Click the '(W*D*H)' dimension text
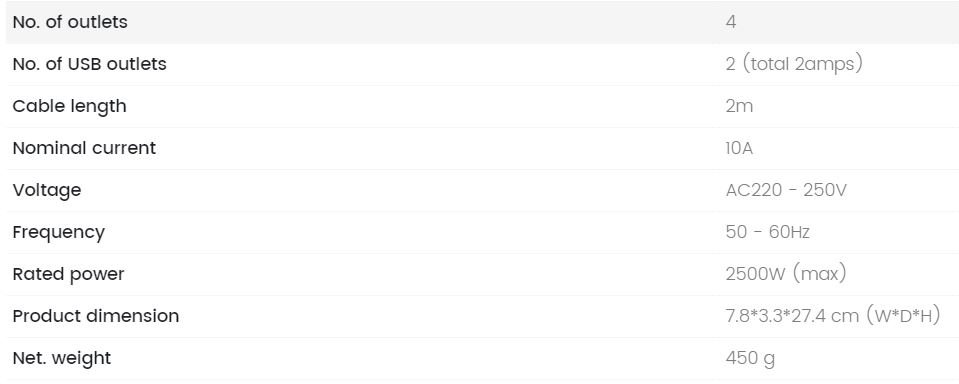The width and height of the screenshot is (959, 384). click(903, 316)
